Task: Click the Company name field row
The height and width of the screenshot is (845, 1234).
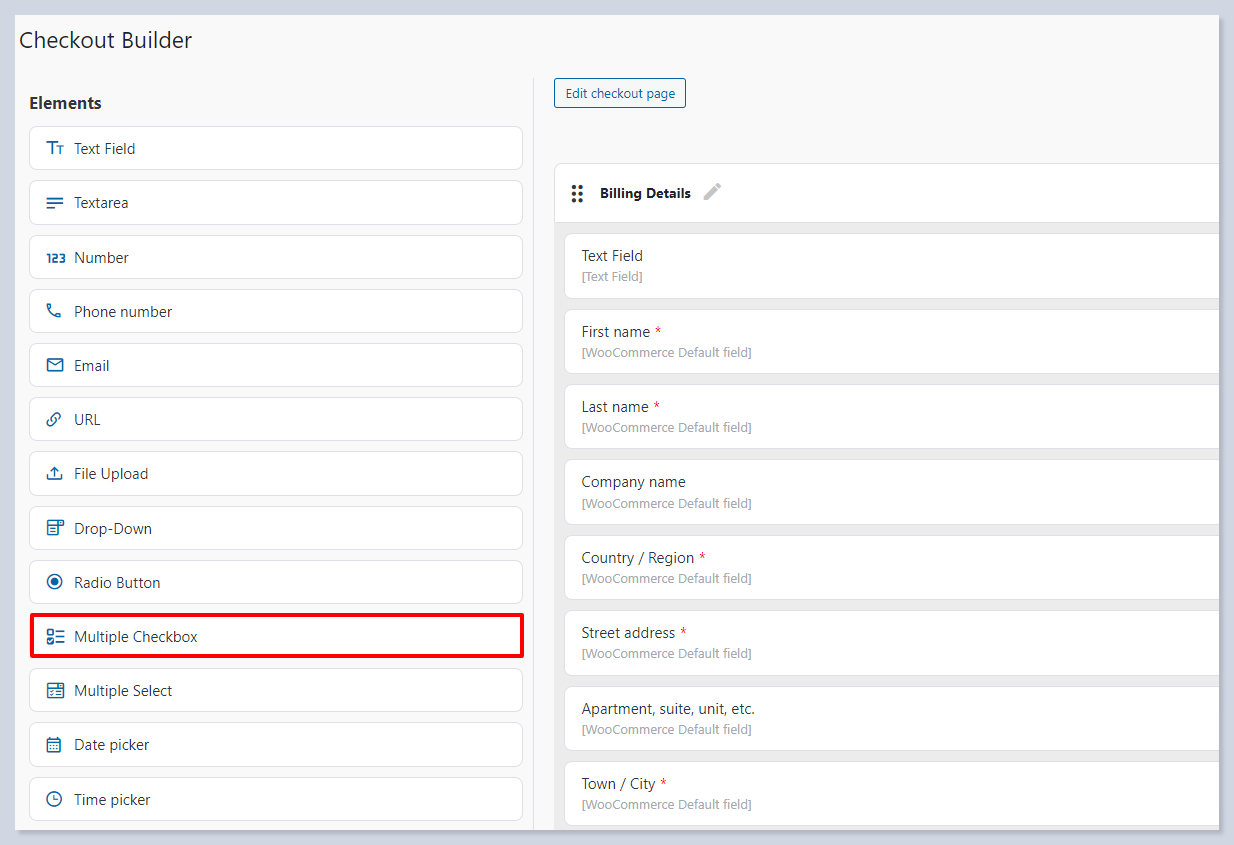Action: [x=890, y=492]
